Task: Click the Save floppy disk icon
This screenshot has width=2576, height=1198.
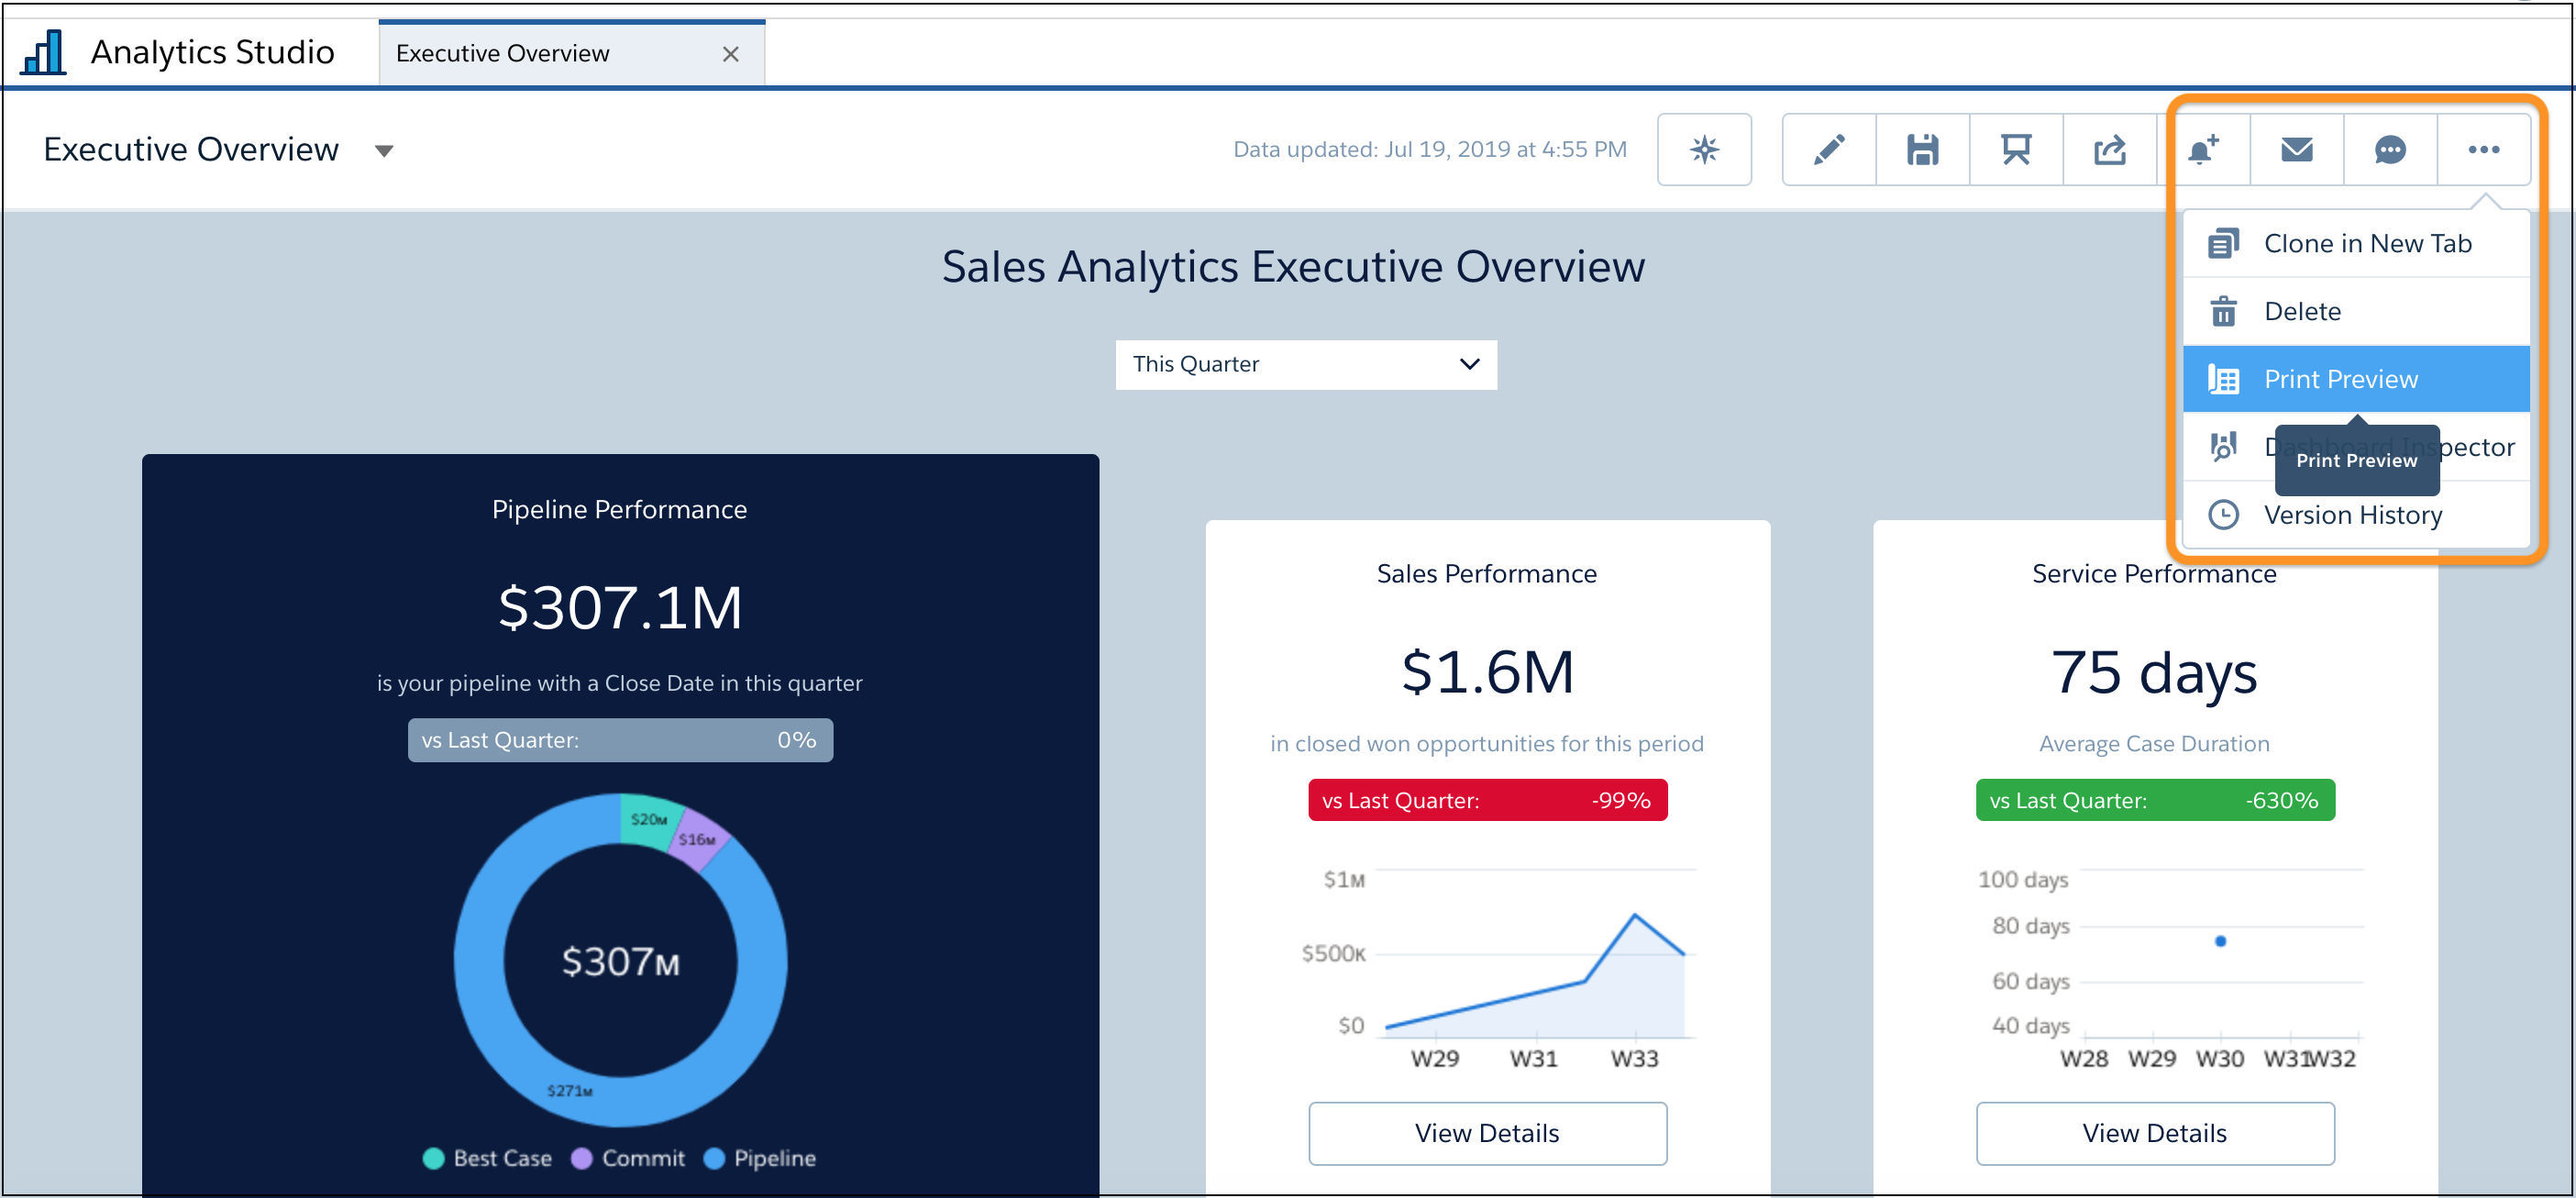Action: (1922, 150)
